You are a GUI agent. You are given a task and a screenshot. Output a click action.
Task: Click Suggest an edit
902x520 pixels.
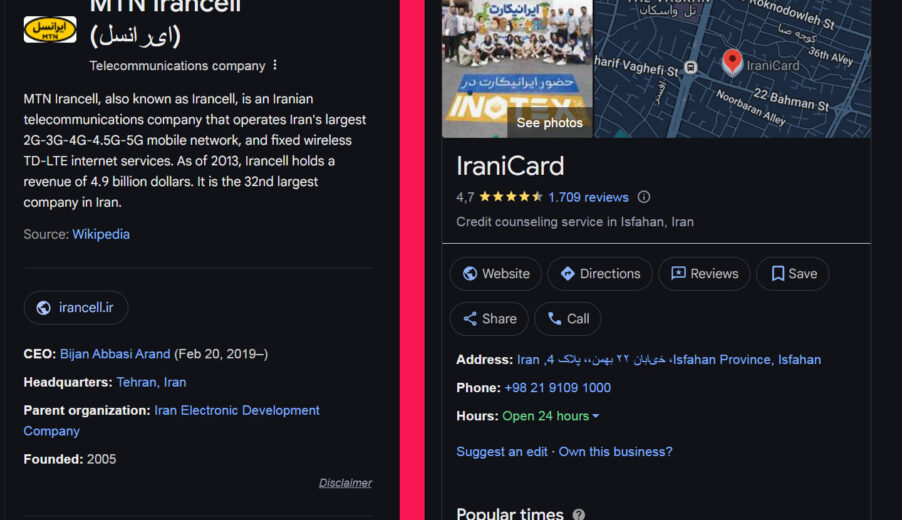pyautogui.click(x=502, y=452)
